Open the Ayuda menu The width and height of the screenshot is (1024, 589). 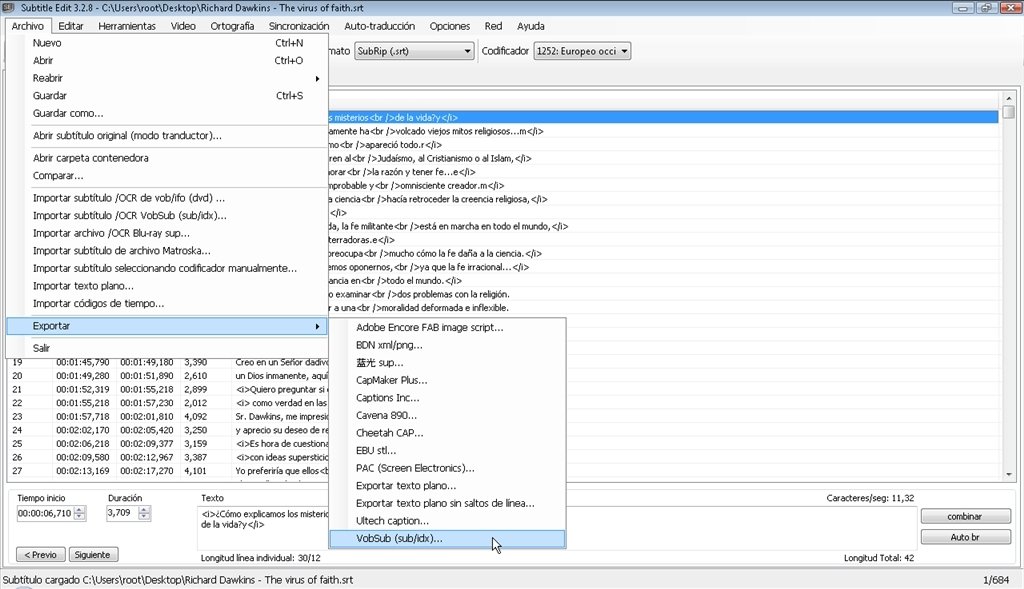(530, 26)
